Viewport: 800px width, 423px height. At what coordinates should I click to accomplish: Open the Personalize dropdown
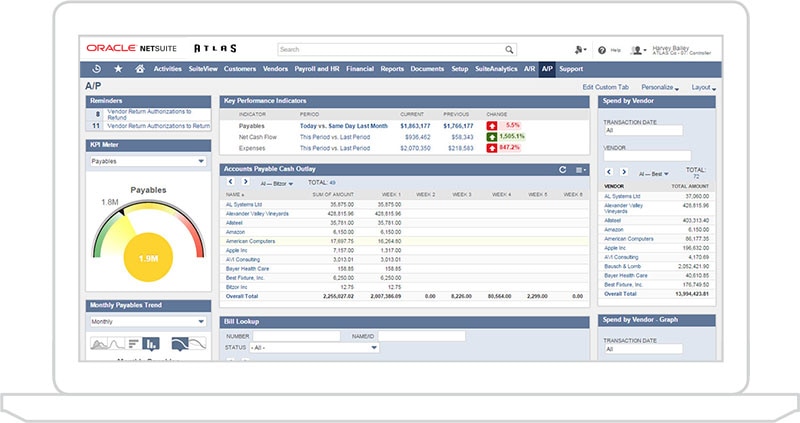click(x=661, y=87)
